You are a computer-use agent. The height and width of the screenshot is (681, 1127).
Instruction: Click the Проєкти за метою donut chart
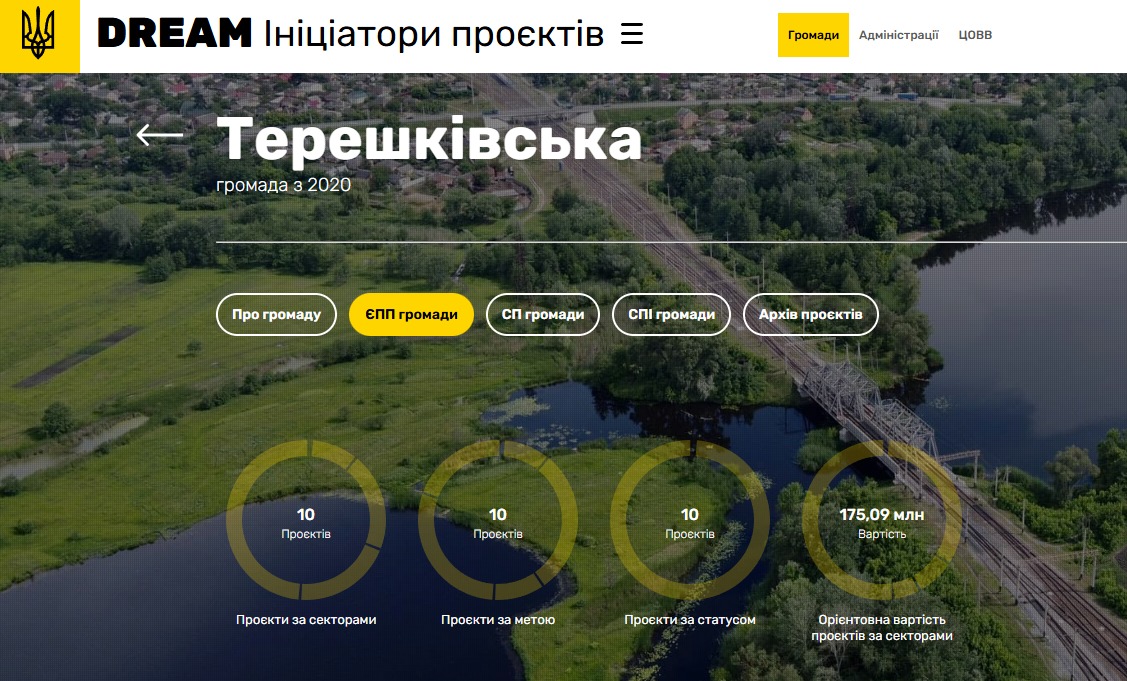(x=498, y=520)
